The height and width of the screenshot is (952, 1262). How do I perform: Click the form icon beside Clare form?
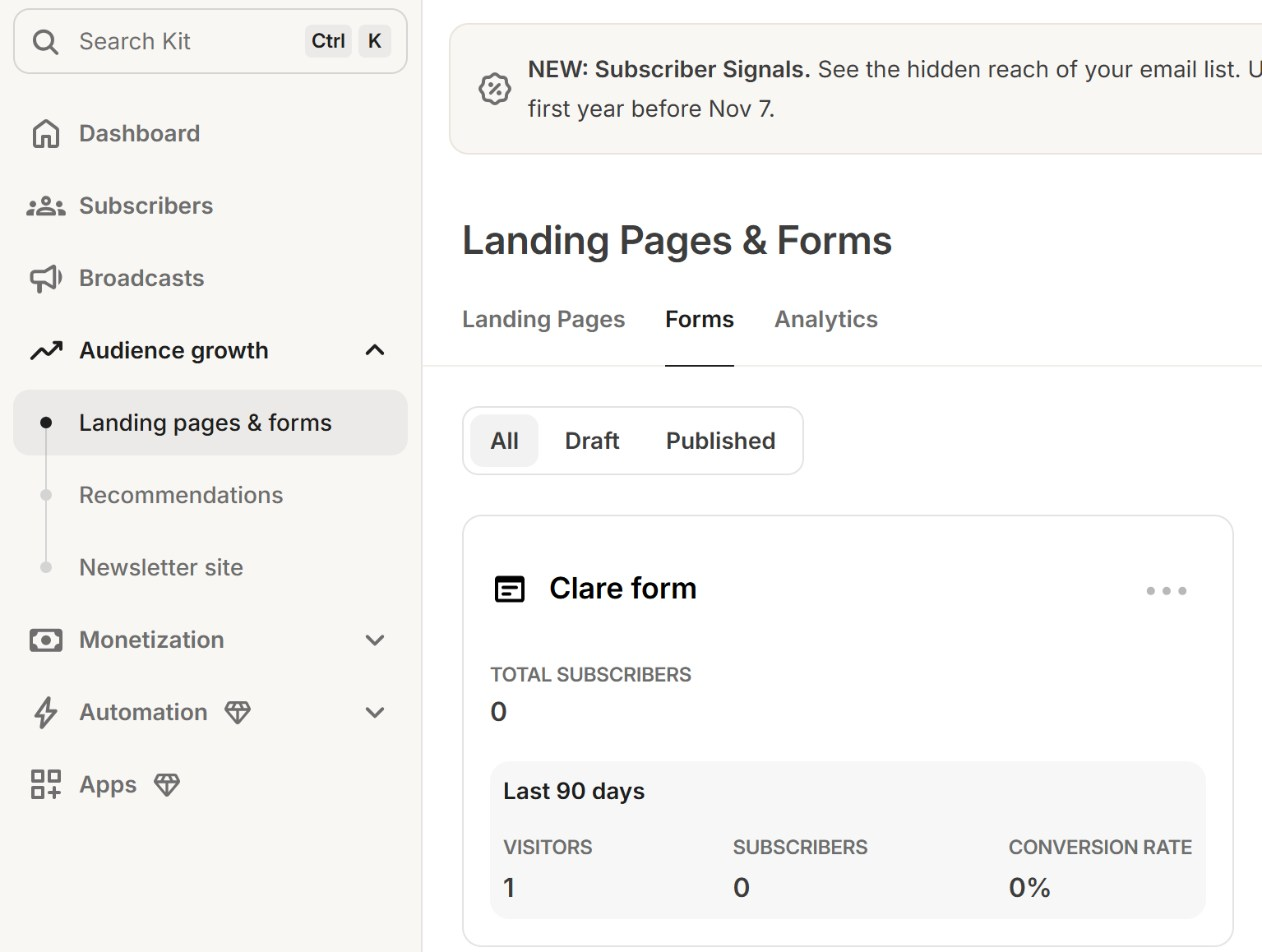(510, 589)
